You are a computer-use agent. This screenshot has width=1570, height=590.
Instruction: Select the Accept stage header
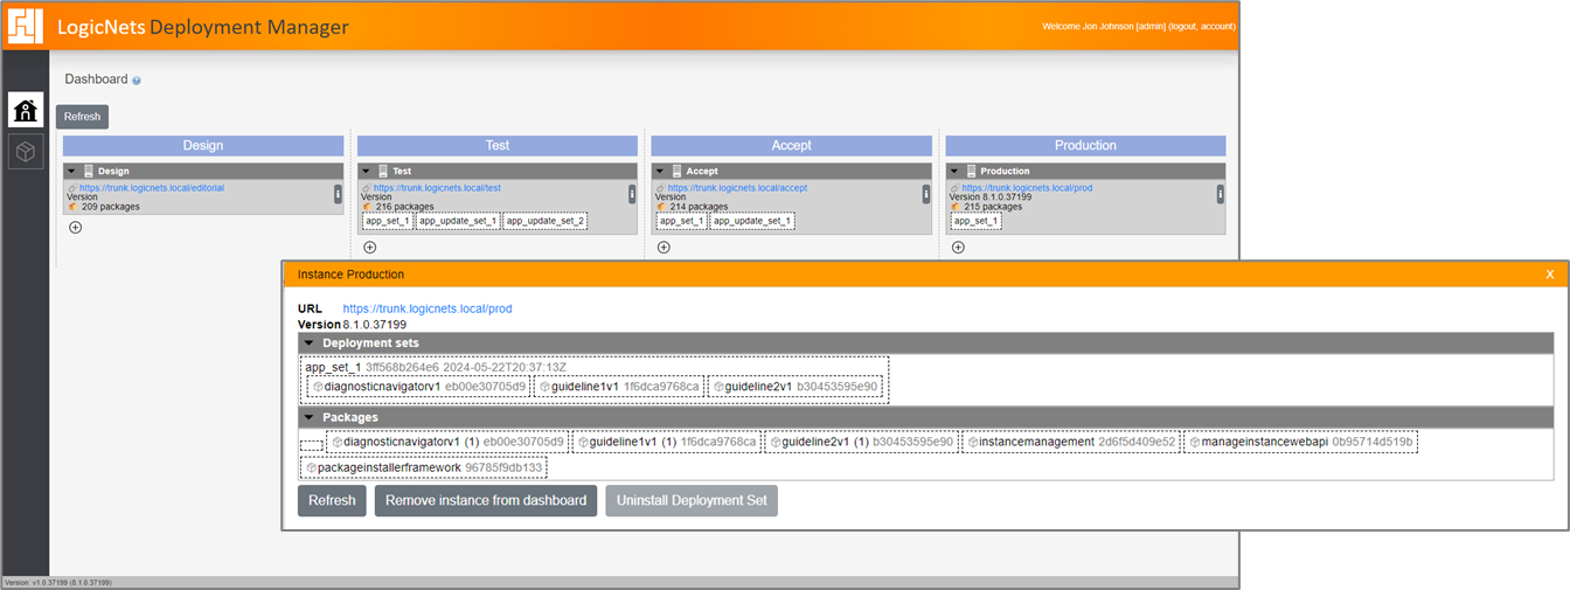[x=791, y=146]
